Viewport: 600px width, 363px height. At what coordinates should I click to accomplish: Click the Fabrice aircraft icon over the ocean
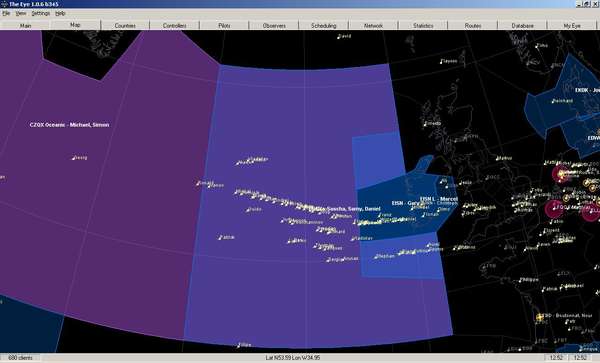point(220,238)
